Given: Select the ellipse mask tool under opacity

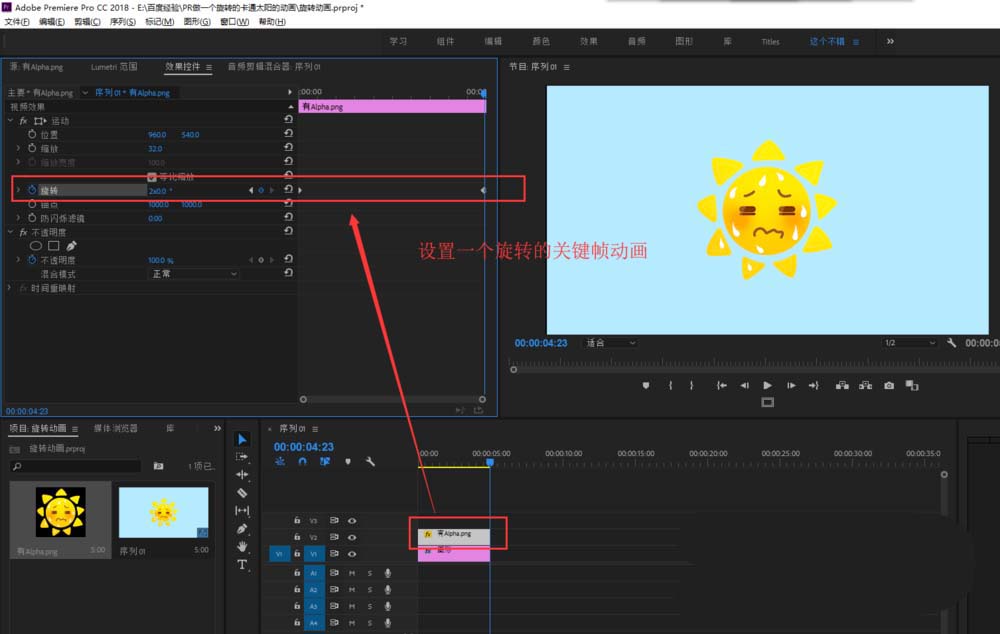Looking at the screenshot, I should coord(36,246).
